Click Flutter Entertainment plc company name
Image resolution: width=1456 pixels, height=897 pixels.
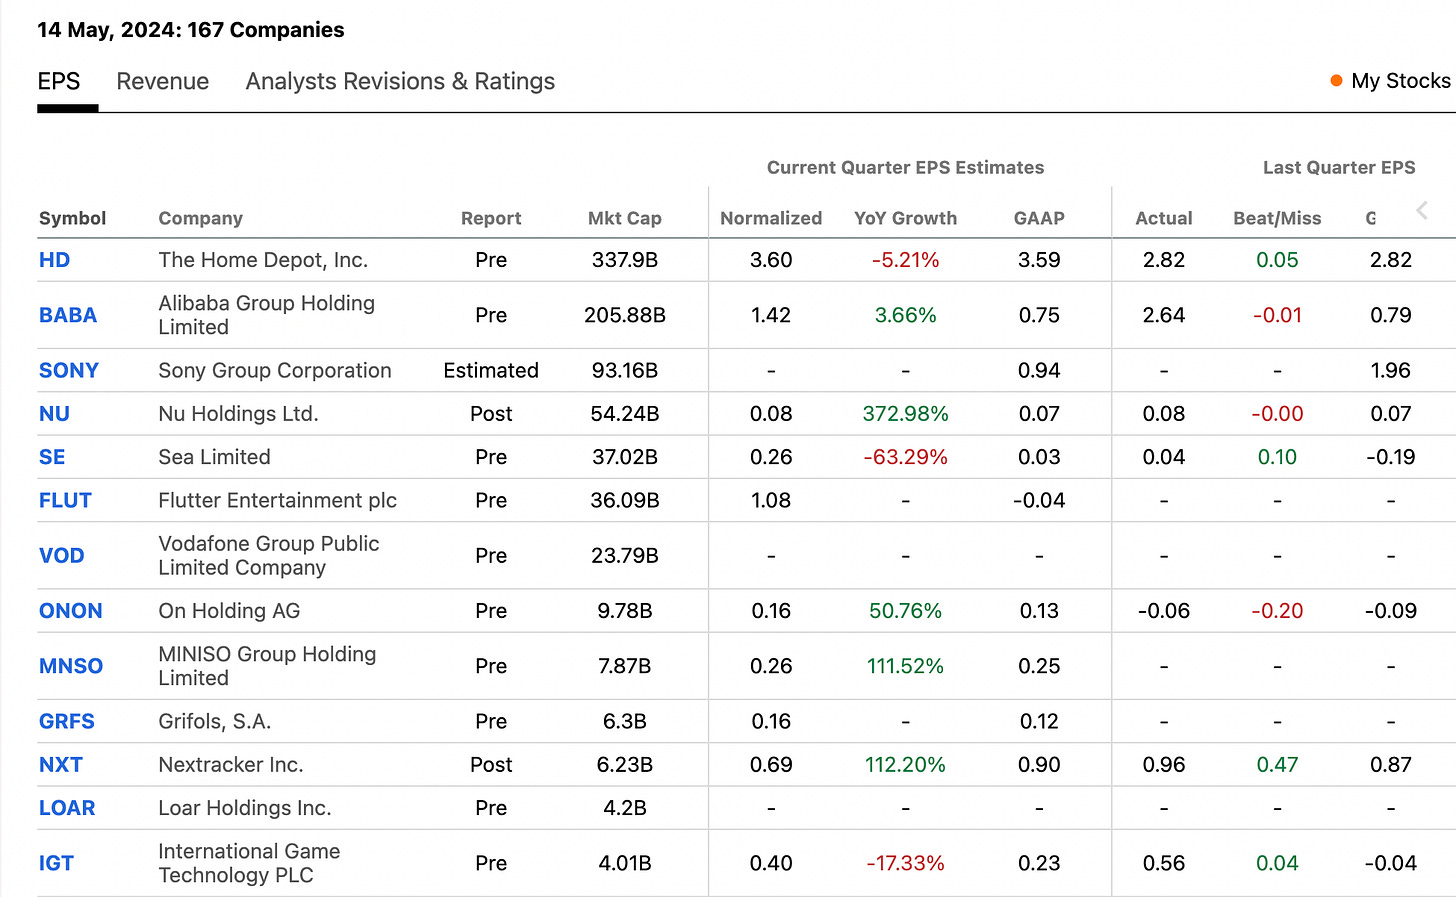pos(277,500)
